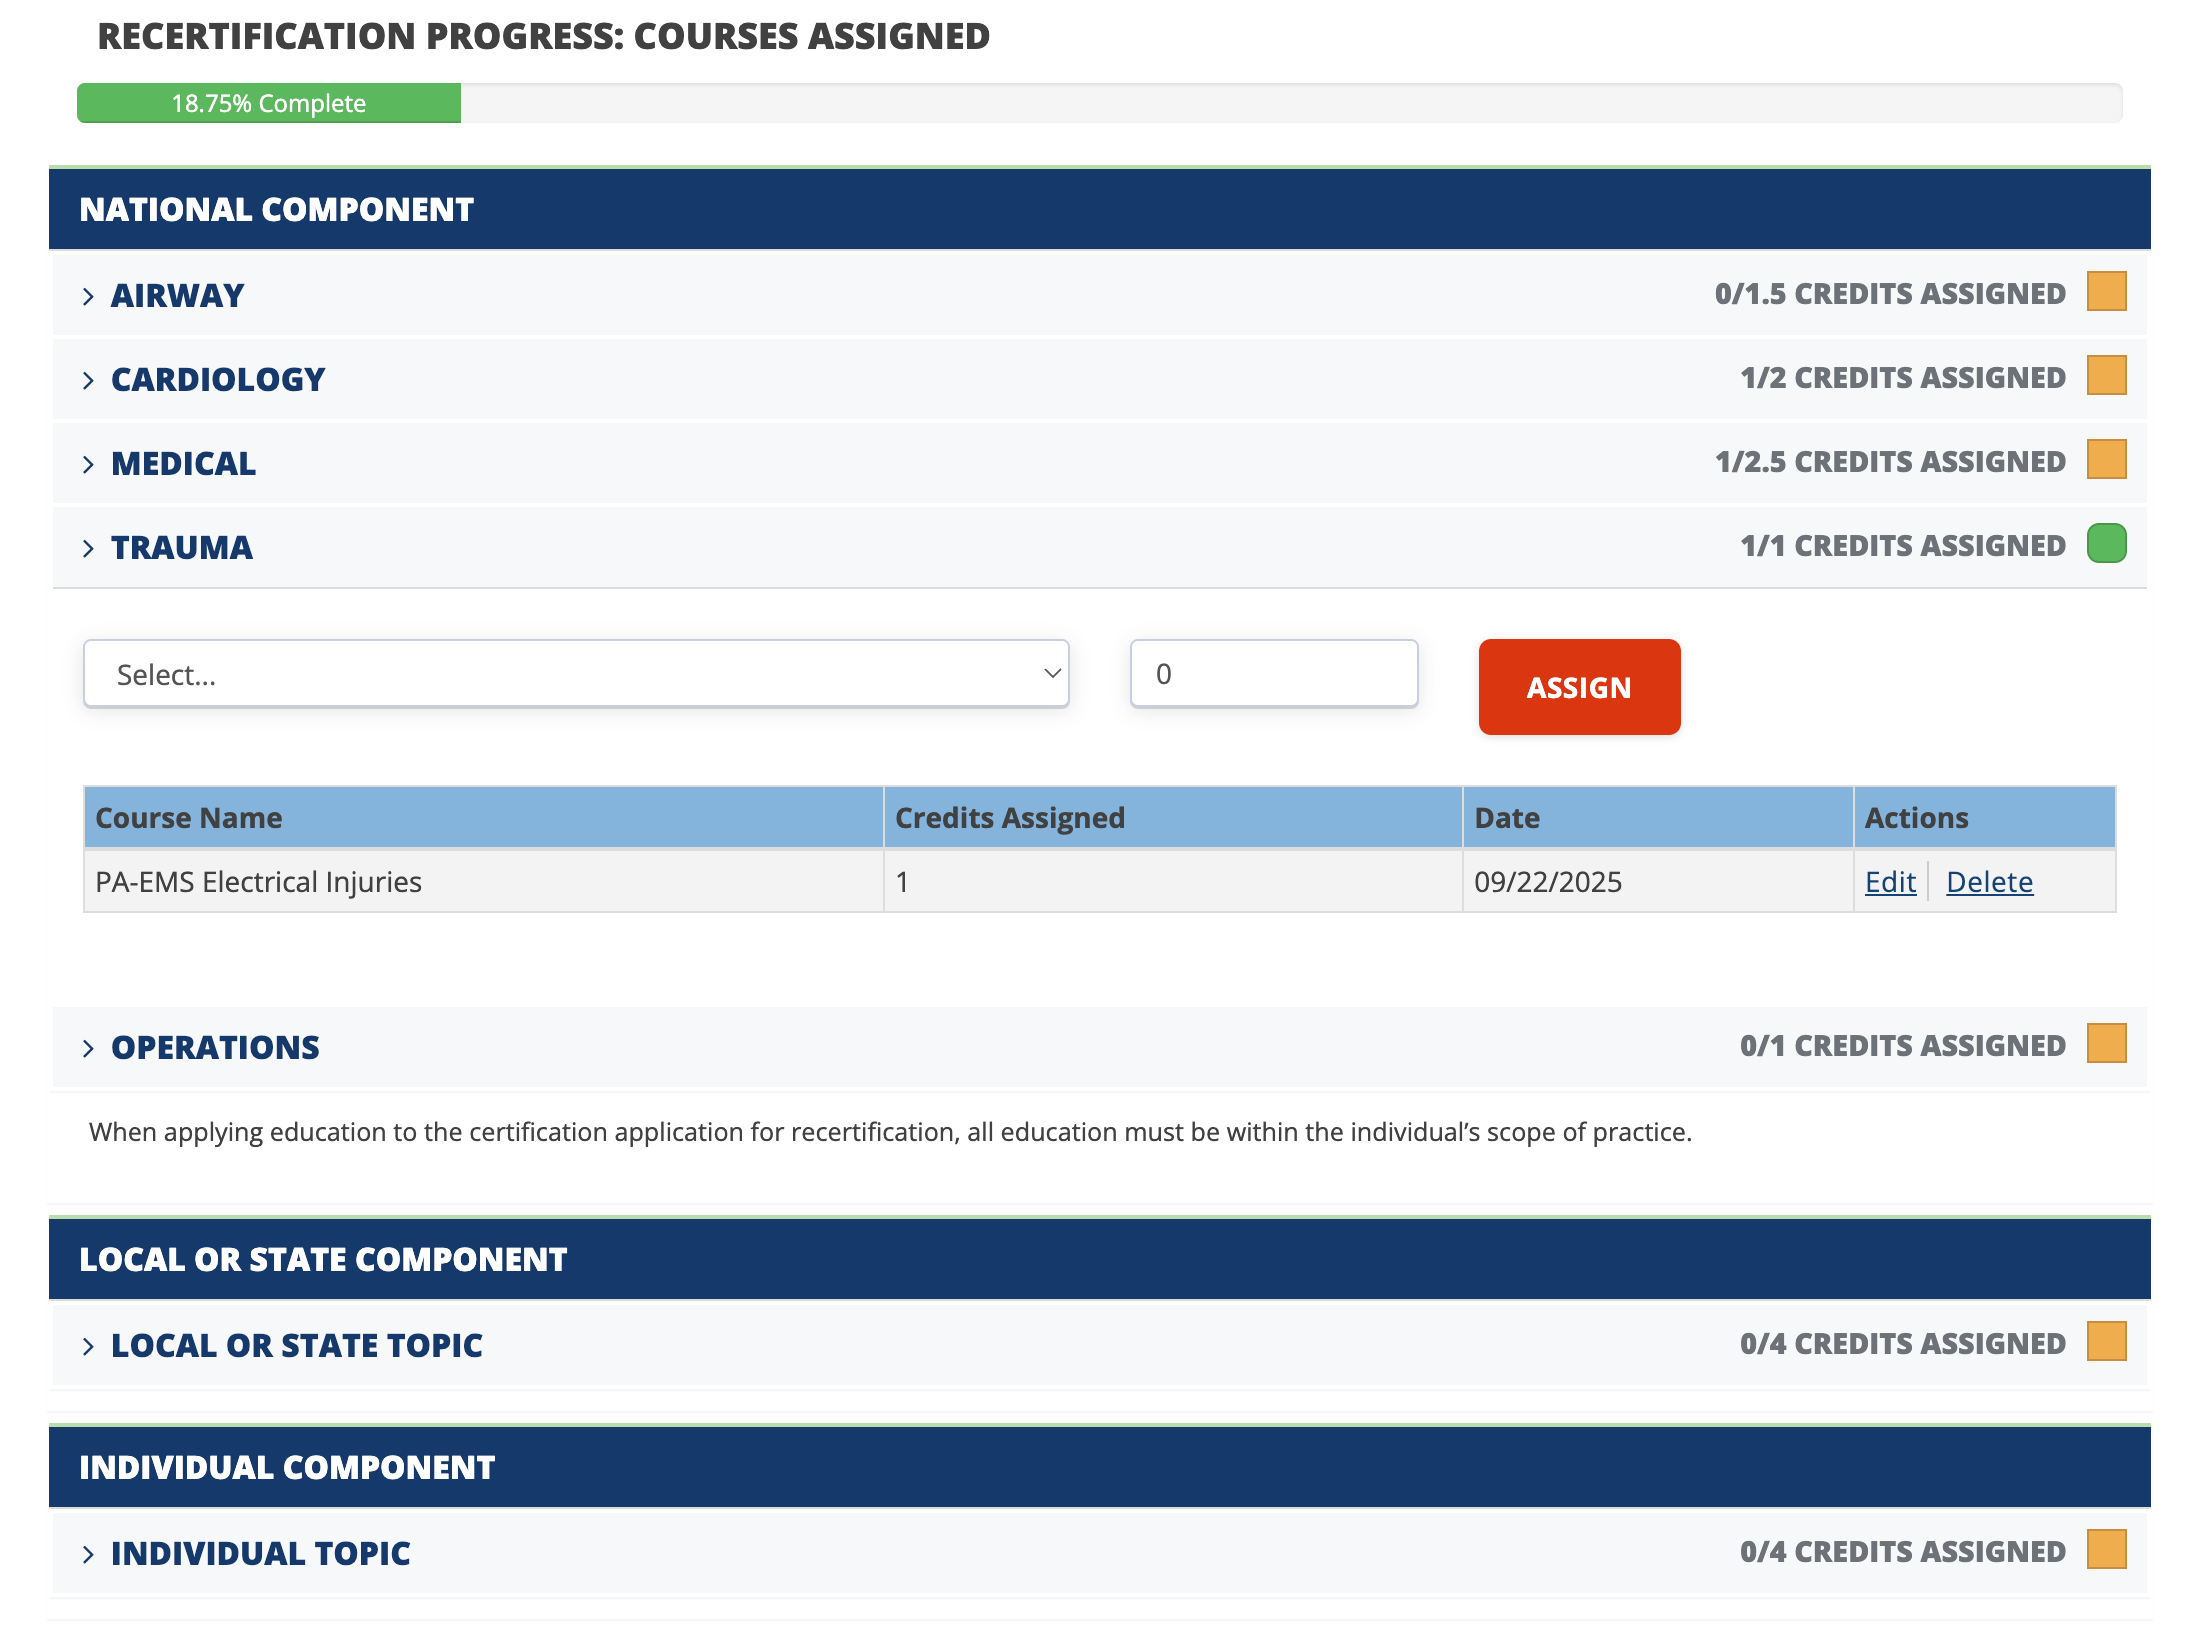Viewport: 2210px width, 1632px height.
Task: Click the green status indicator for Trauma
Action: tap(2105, 544)
